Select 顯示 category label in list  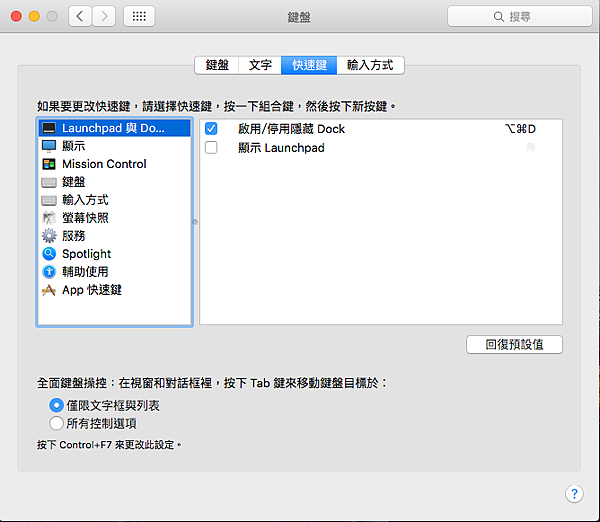[x=73, y=146]
